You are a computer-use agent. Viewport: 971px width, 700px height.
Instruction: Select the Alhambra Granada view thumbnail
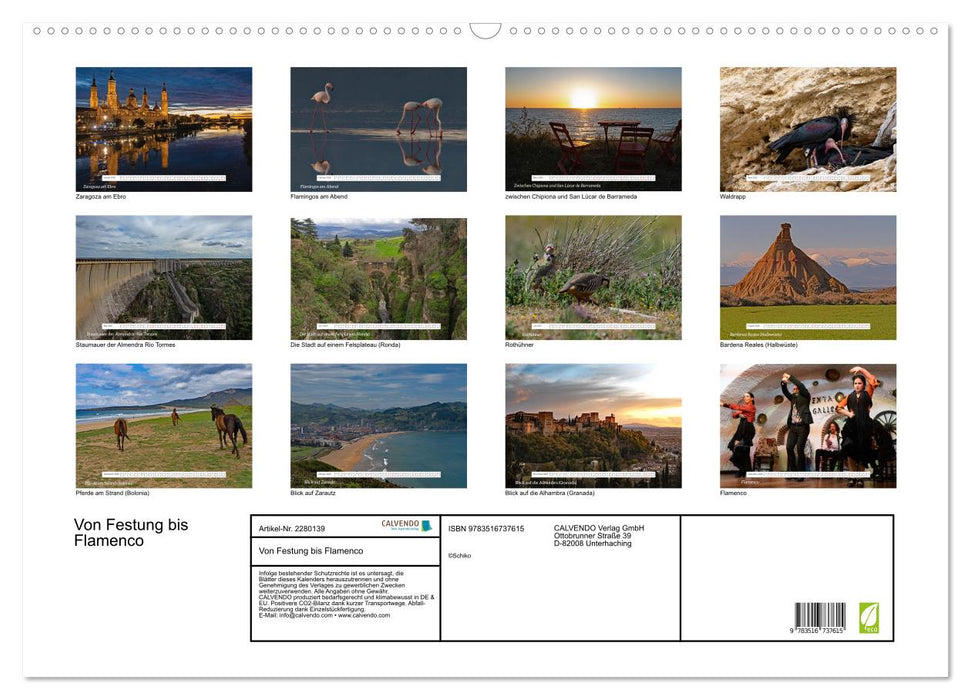593,425
